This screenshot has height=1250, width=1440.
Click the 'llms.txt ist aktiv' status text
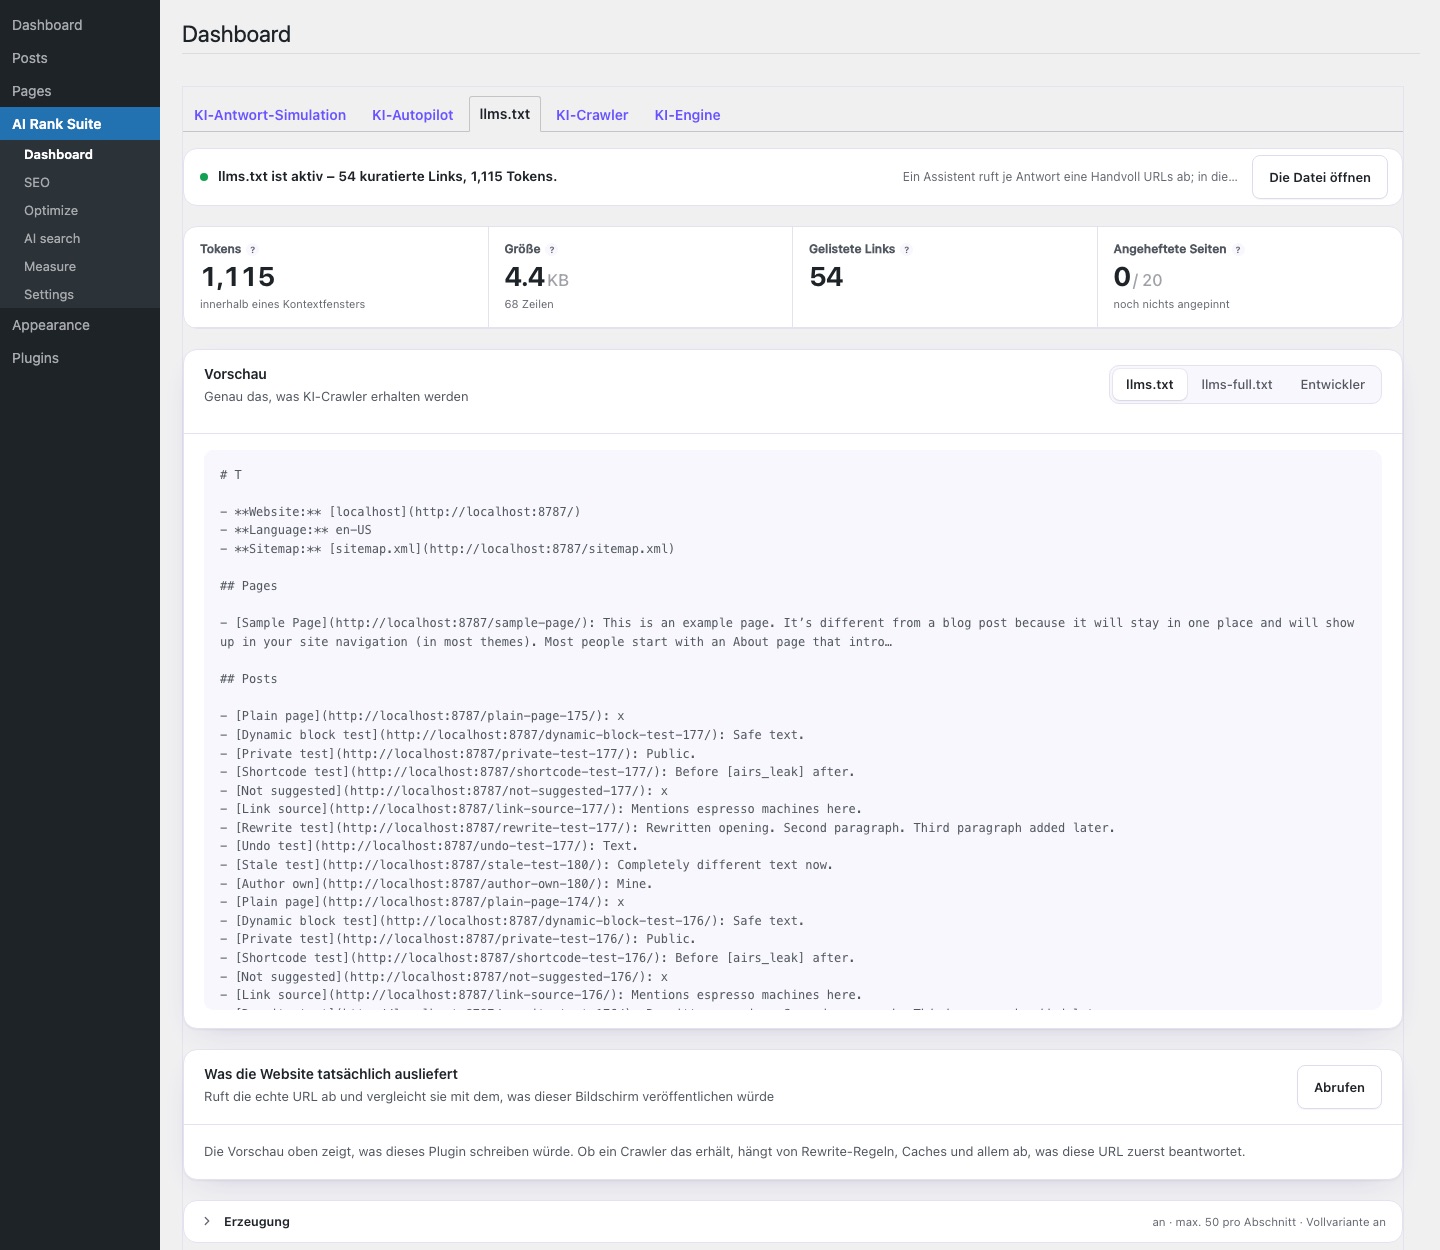pos(387,176)
